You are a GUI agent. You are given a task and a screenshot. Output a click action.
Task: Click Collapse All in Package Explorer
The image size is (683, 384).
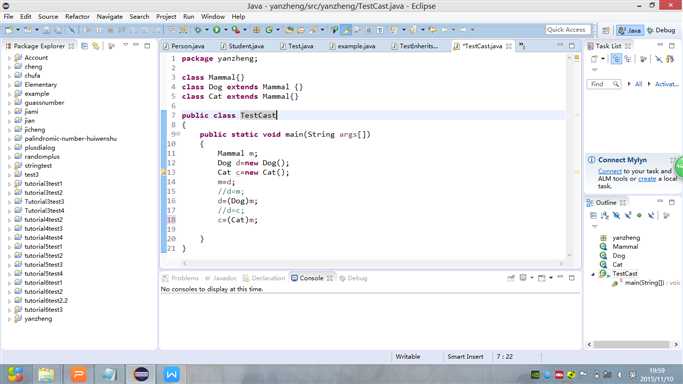(x=85, y=46)
